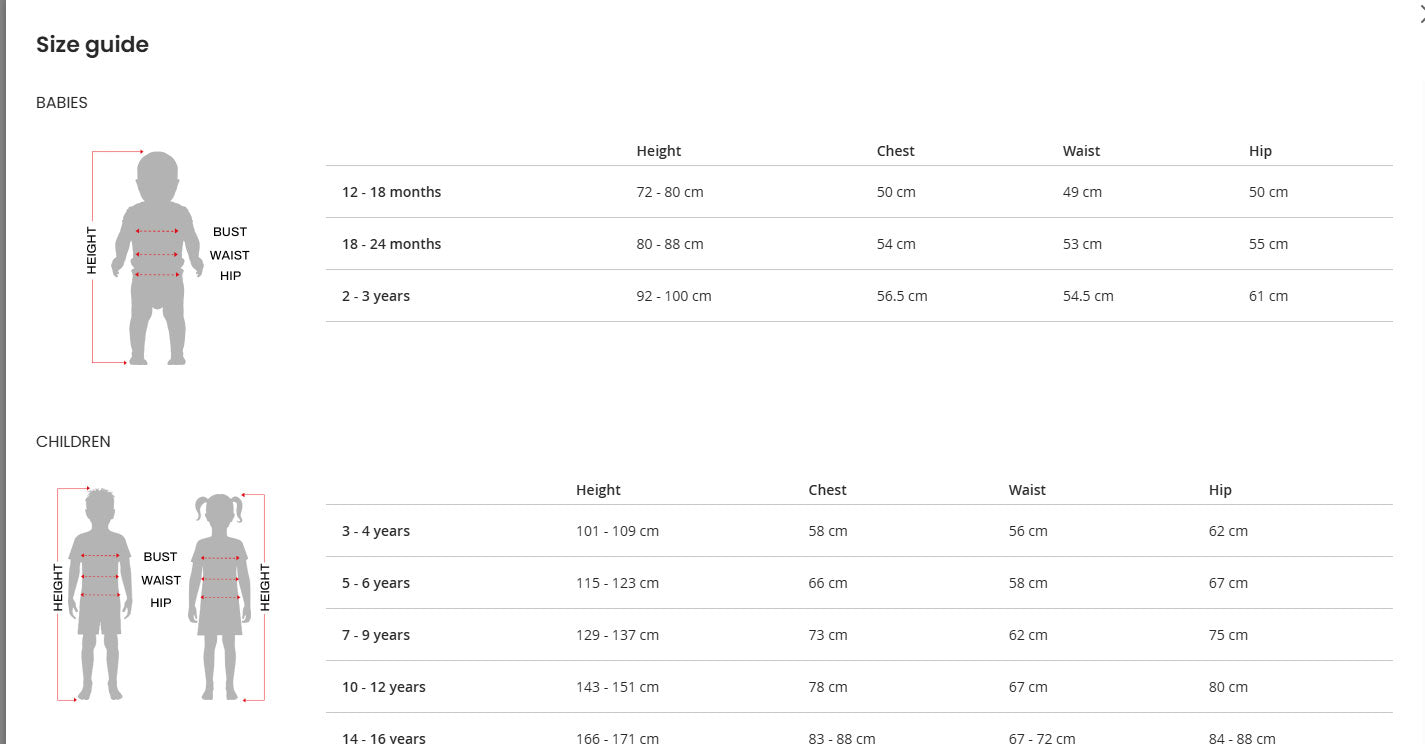Click the 3 - 4 years row label
Image resolution: width=1425 pixels, height=744 pixels.
pos(376,531)
